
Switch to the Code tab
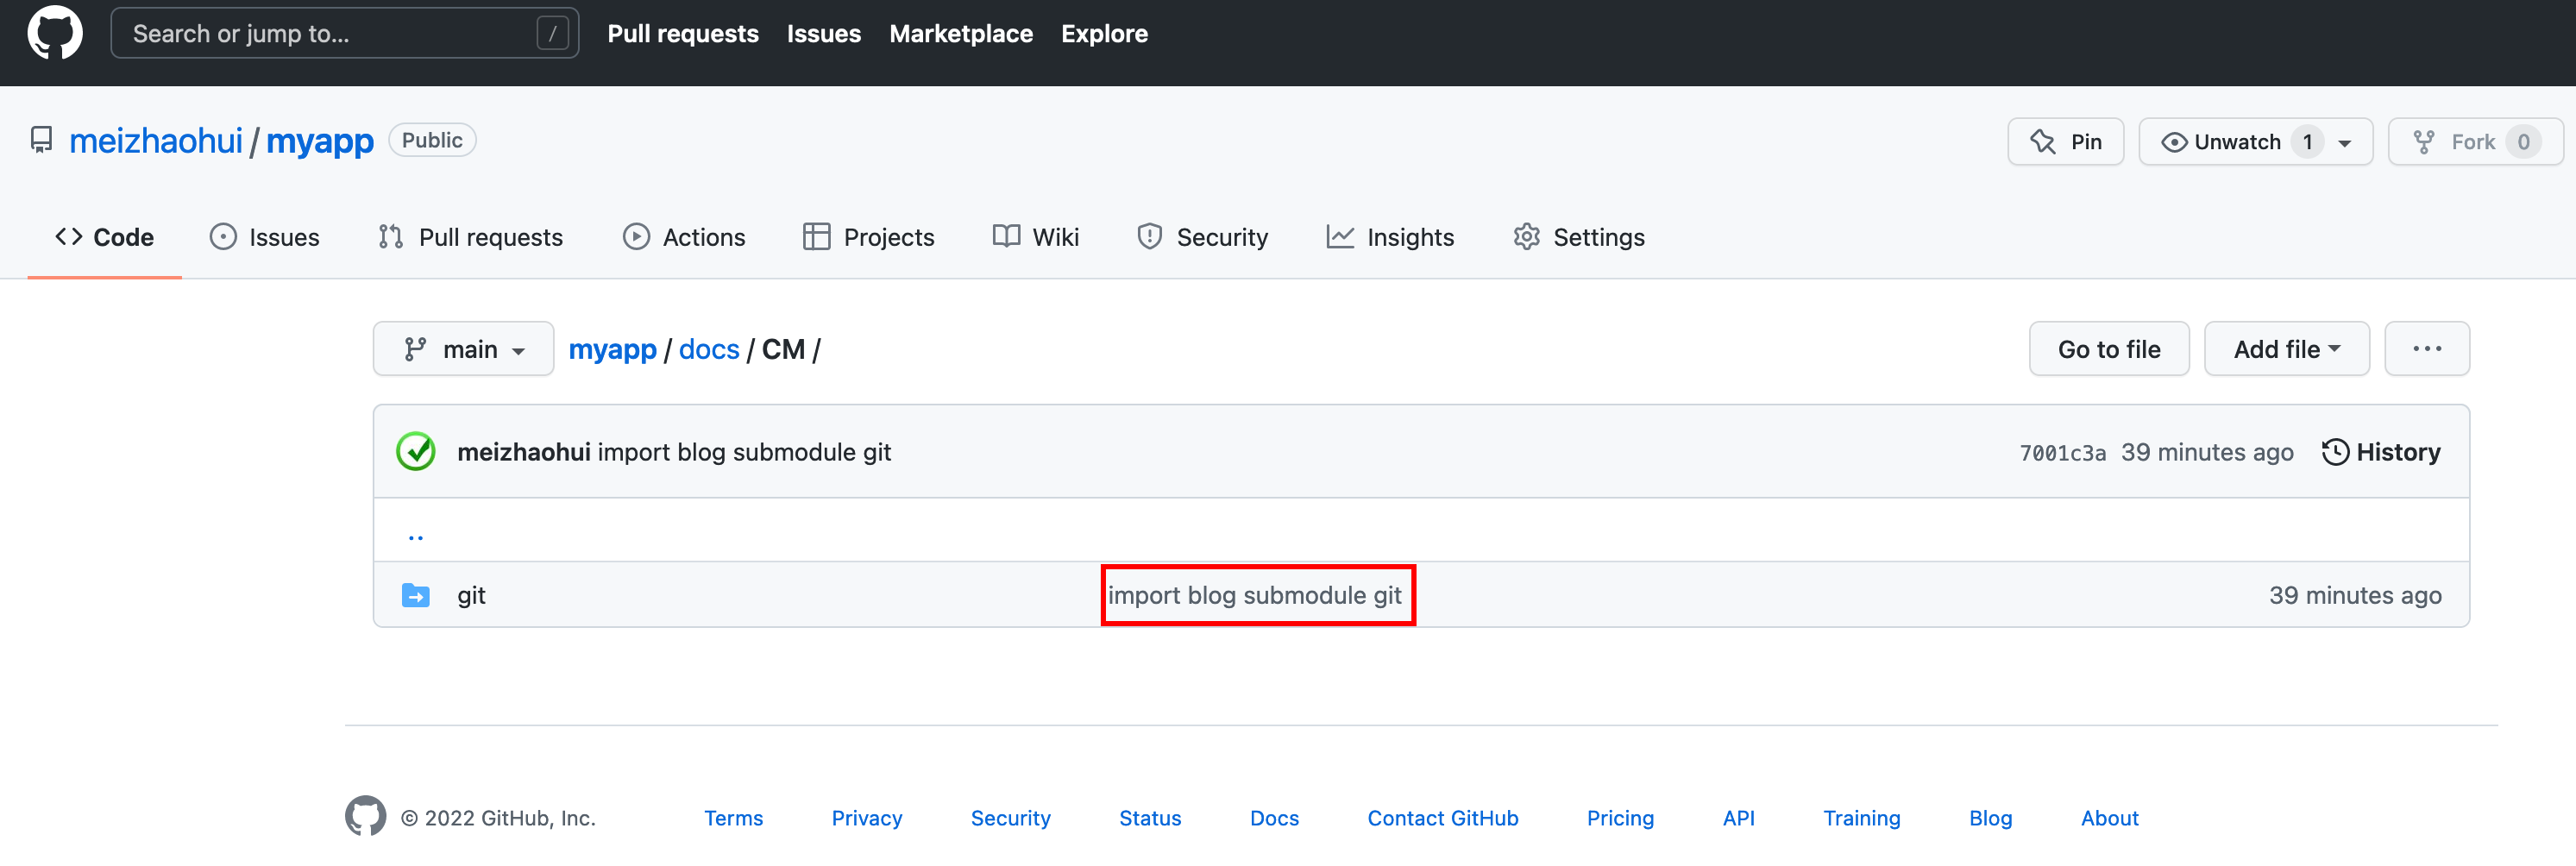click(104, 237)
